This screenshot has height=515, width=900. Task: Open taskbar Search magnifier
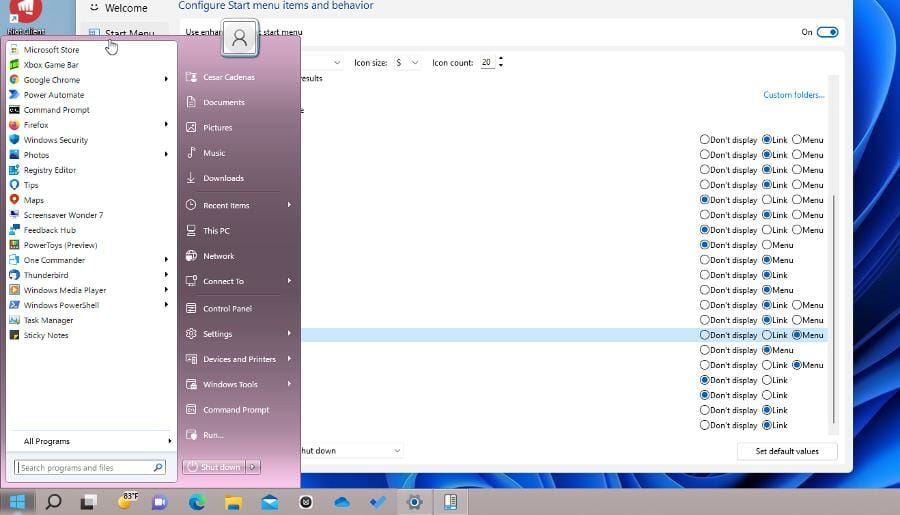click(x=53, y=502)
